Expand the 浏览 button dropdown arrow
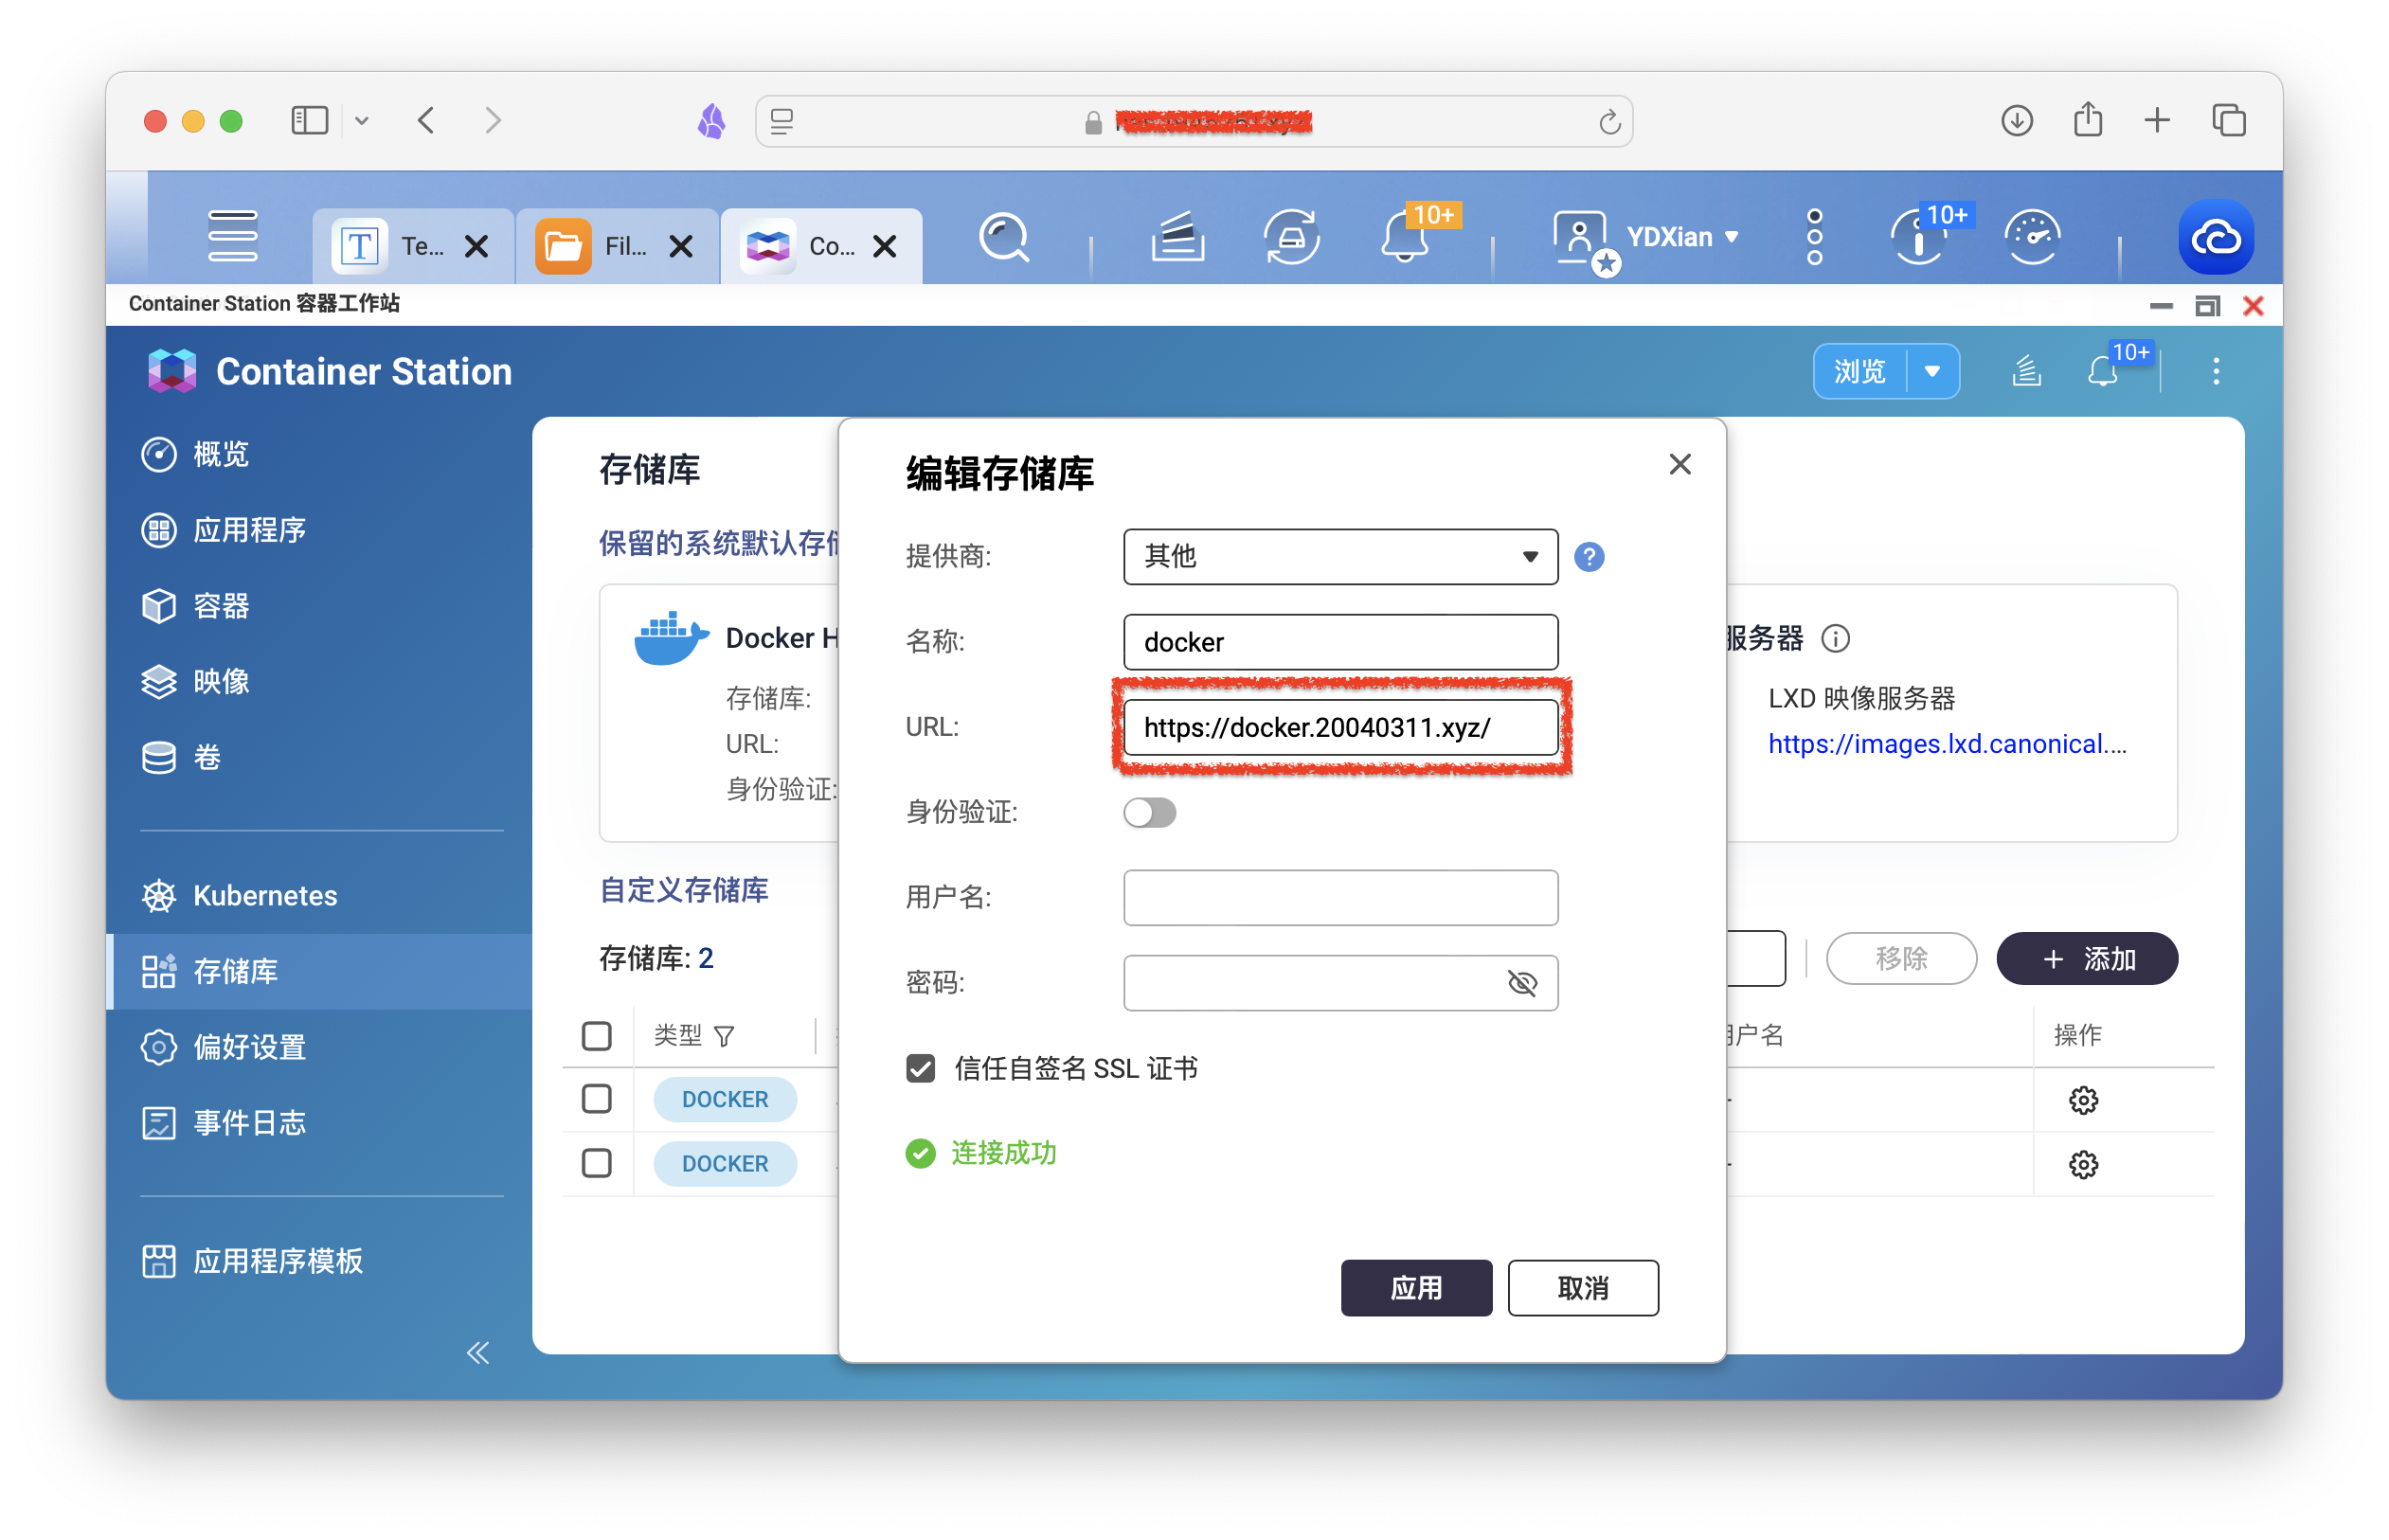The height and width of the screenshot is (1540, 2389). pos(1932,371)
